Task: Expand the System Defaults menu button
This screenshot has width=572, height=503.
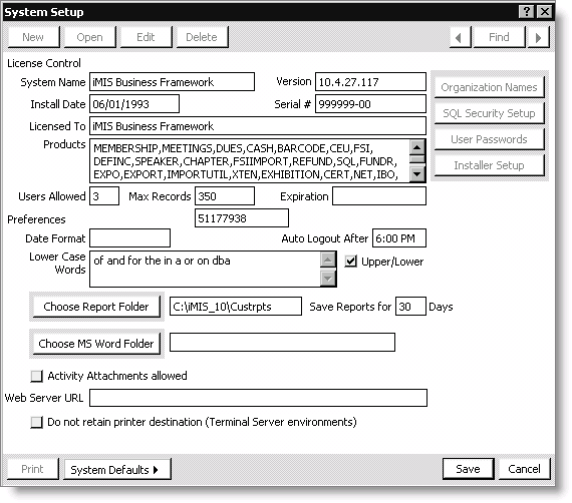Action: 117,469
